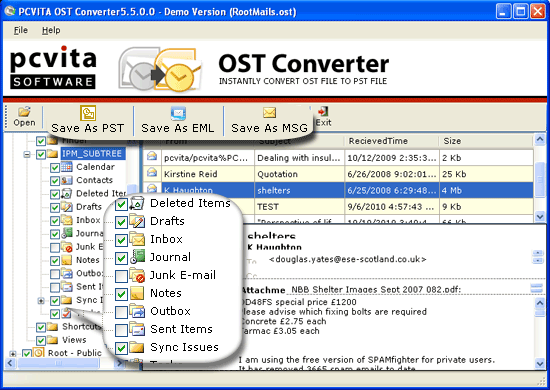The width and height of the screenshot is (550, 390).
Task: Expand the Root - Public node
Action: pos(13,354)
